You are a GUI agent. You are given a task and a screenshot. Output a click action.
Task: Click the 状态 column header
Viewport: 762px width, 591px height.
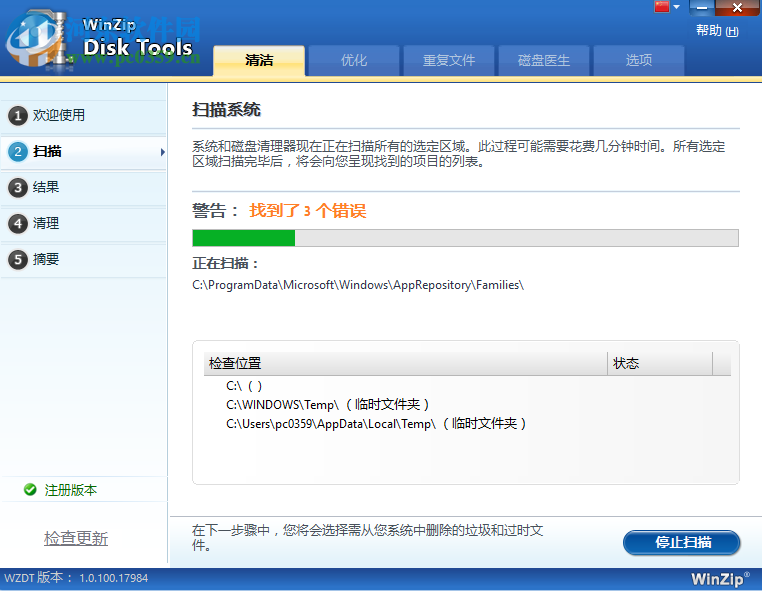(x=660, y=364)
